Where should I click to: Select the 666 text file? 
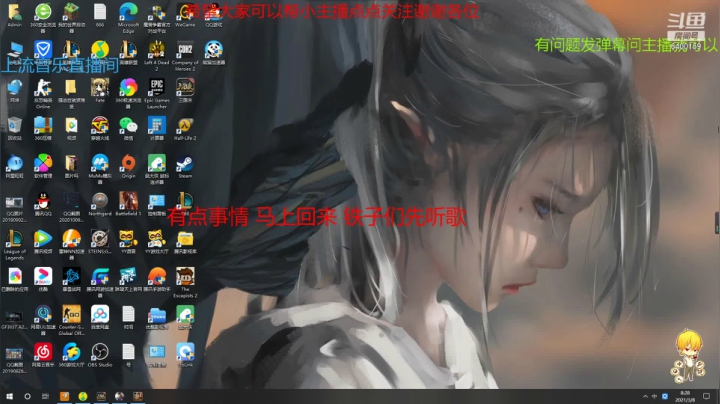100,12
